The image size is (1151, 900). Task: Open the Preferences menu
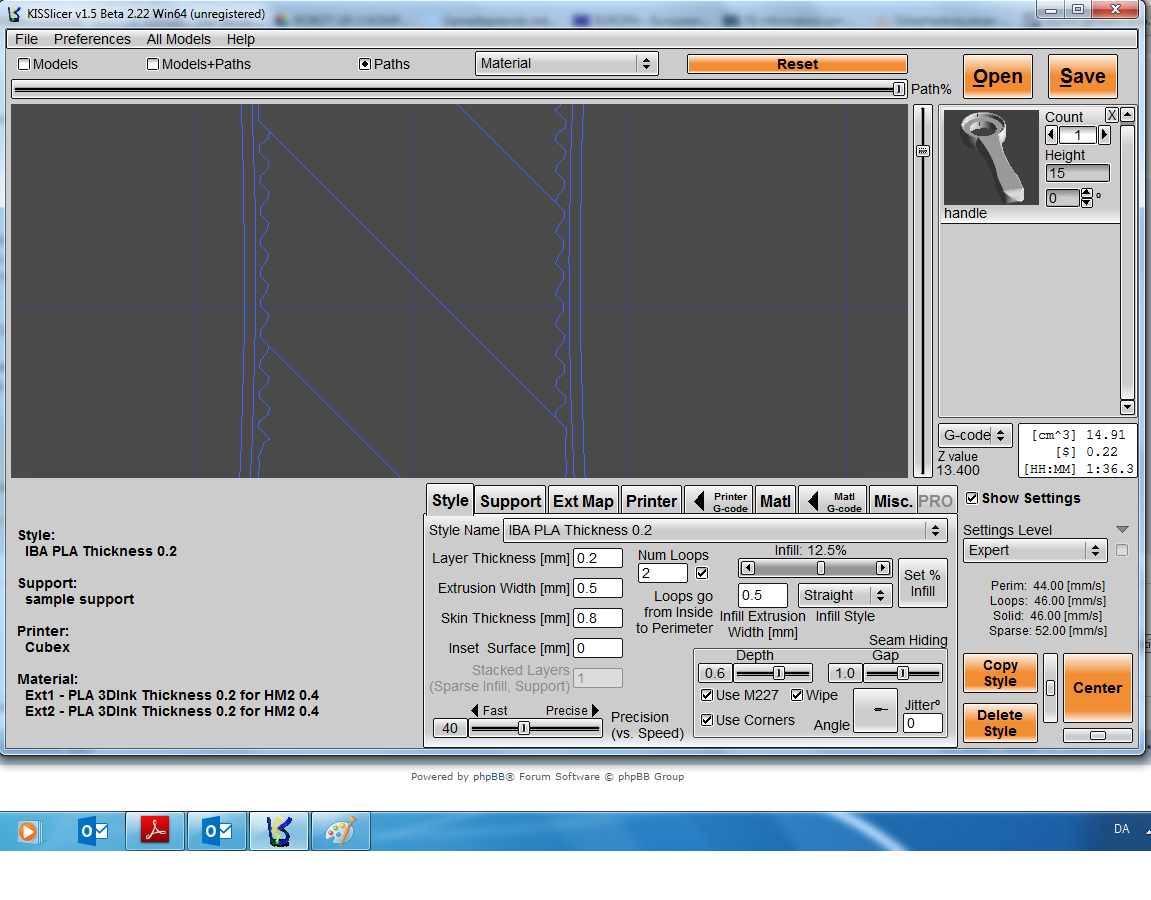pos(92,39)
